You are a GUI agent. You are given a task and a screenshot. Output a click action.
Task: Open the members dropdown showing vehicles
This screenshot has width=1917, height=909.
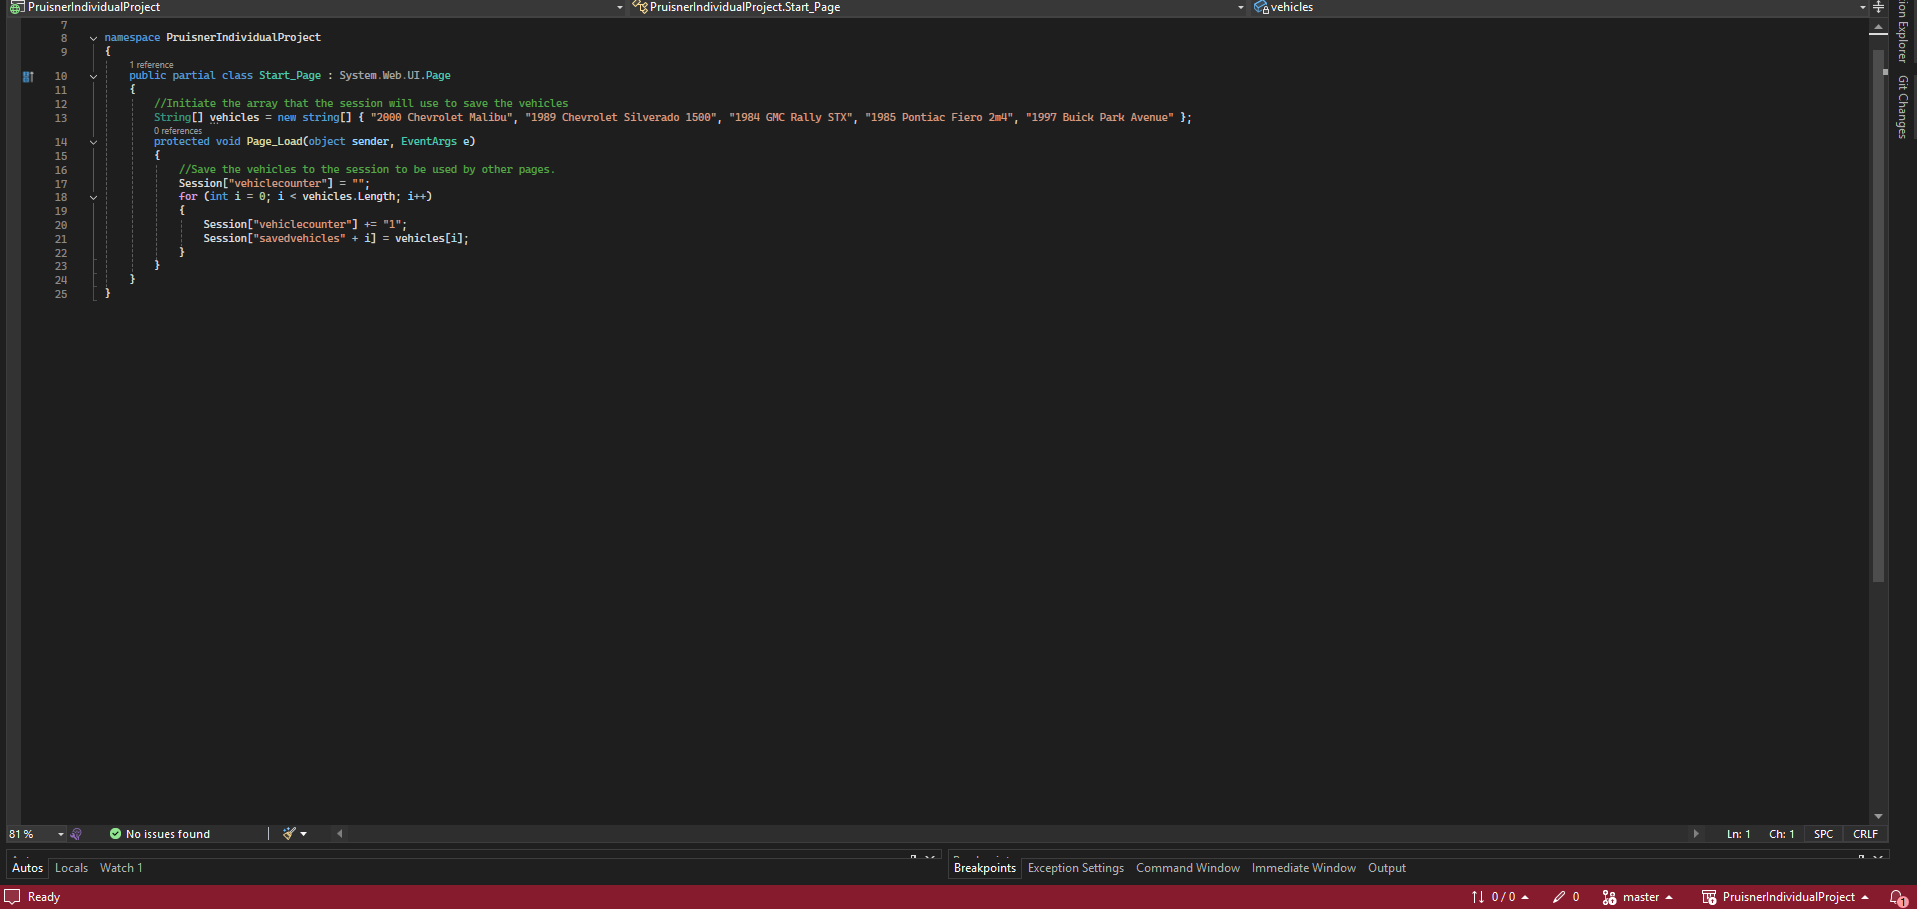(x=1559, y=7)
